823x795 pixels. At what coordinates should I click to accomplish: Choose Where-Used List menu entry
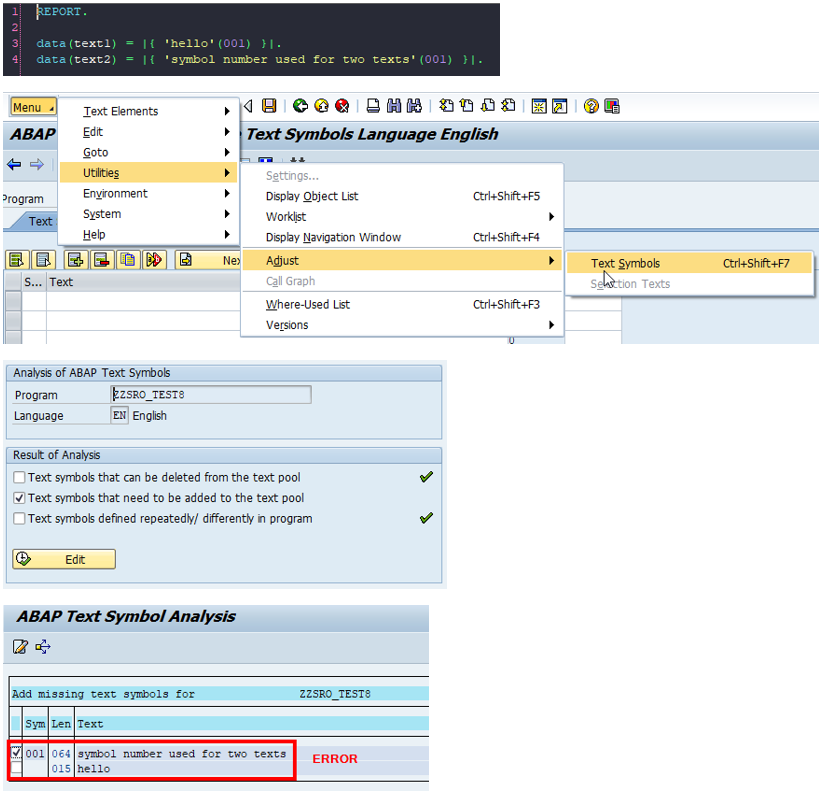click(307, 304)
